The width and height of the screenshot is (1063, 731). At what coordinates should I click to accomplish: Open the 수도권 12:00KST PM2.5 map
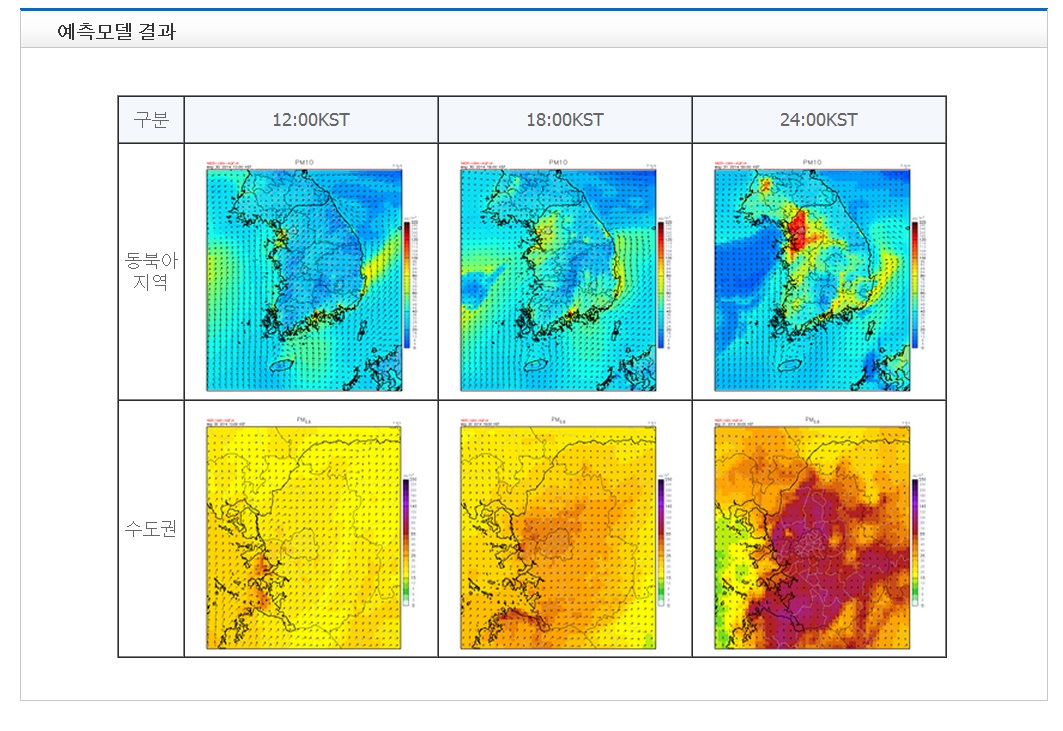(x=303, y=537)
